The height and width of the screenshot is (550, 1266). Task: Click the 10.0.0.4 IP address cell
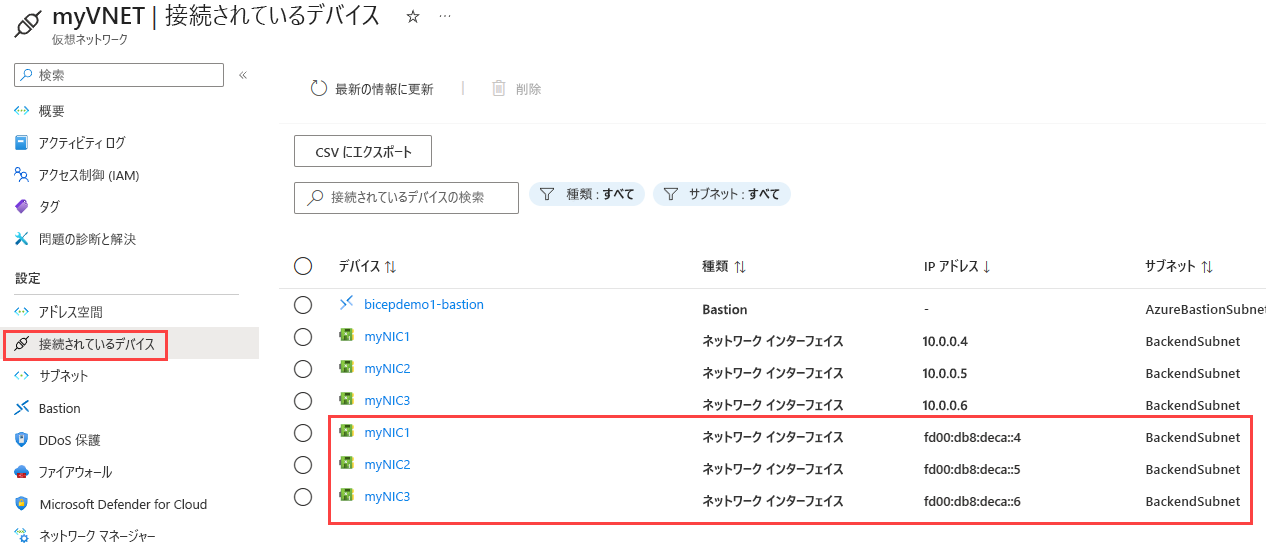(945, 341)
